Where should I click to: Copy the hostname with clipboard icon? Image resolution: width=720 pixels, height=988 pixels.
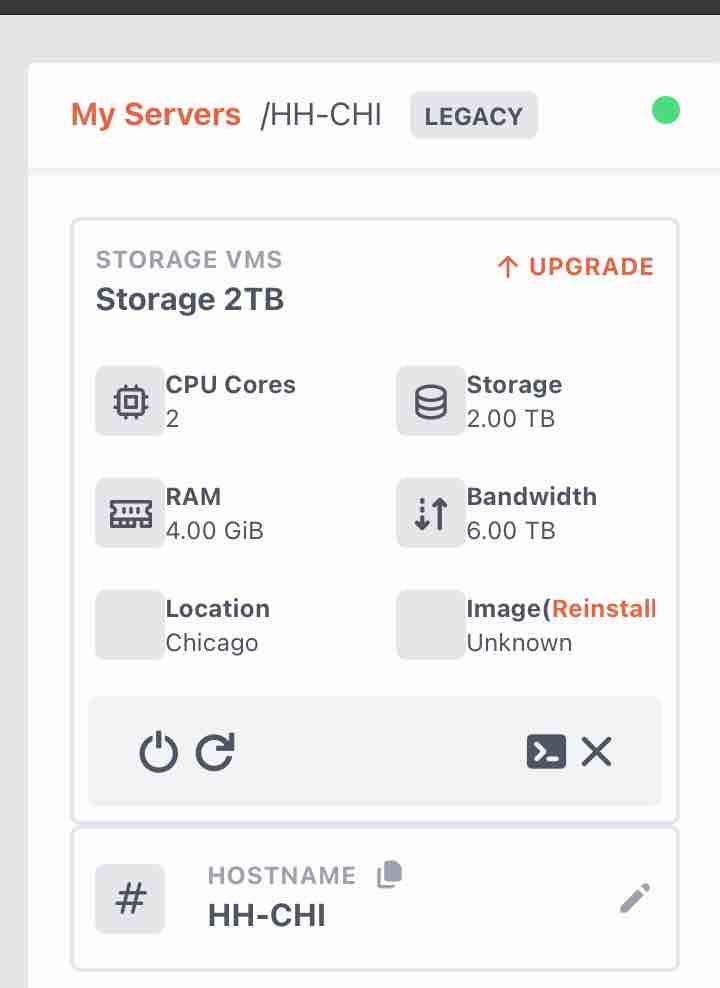pyautogui.click(x=390, y=875)
